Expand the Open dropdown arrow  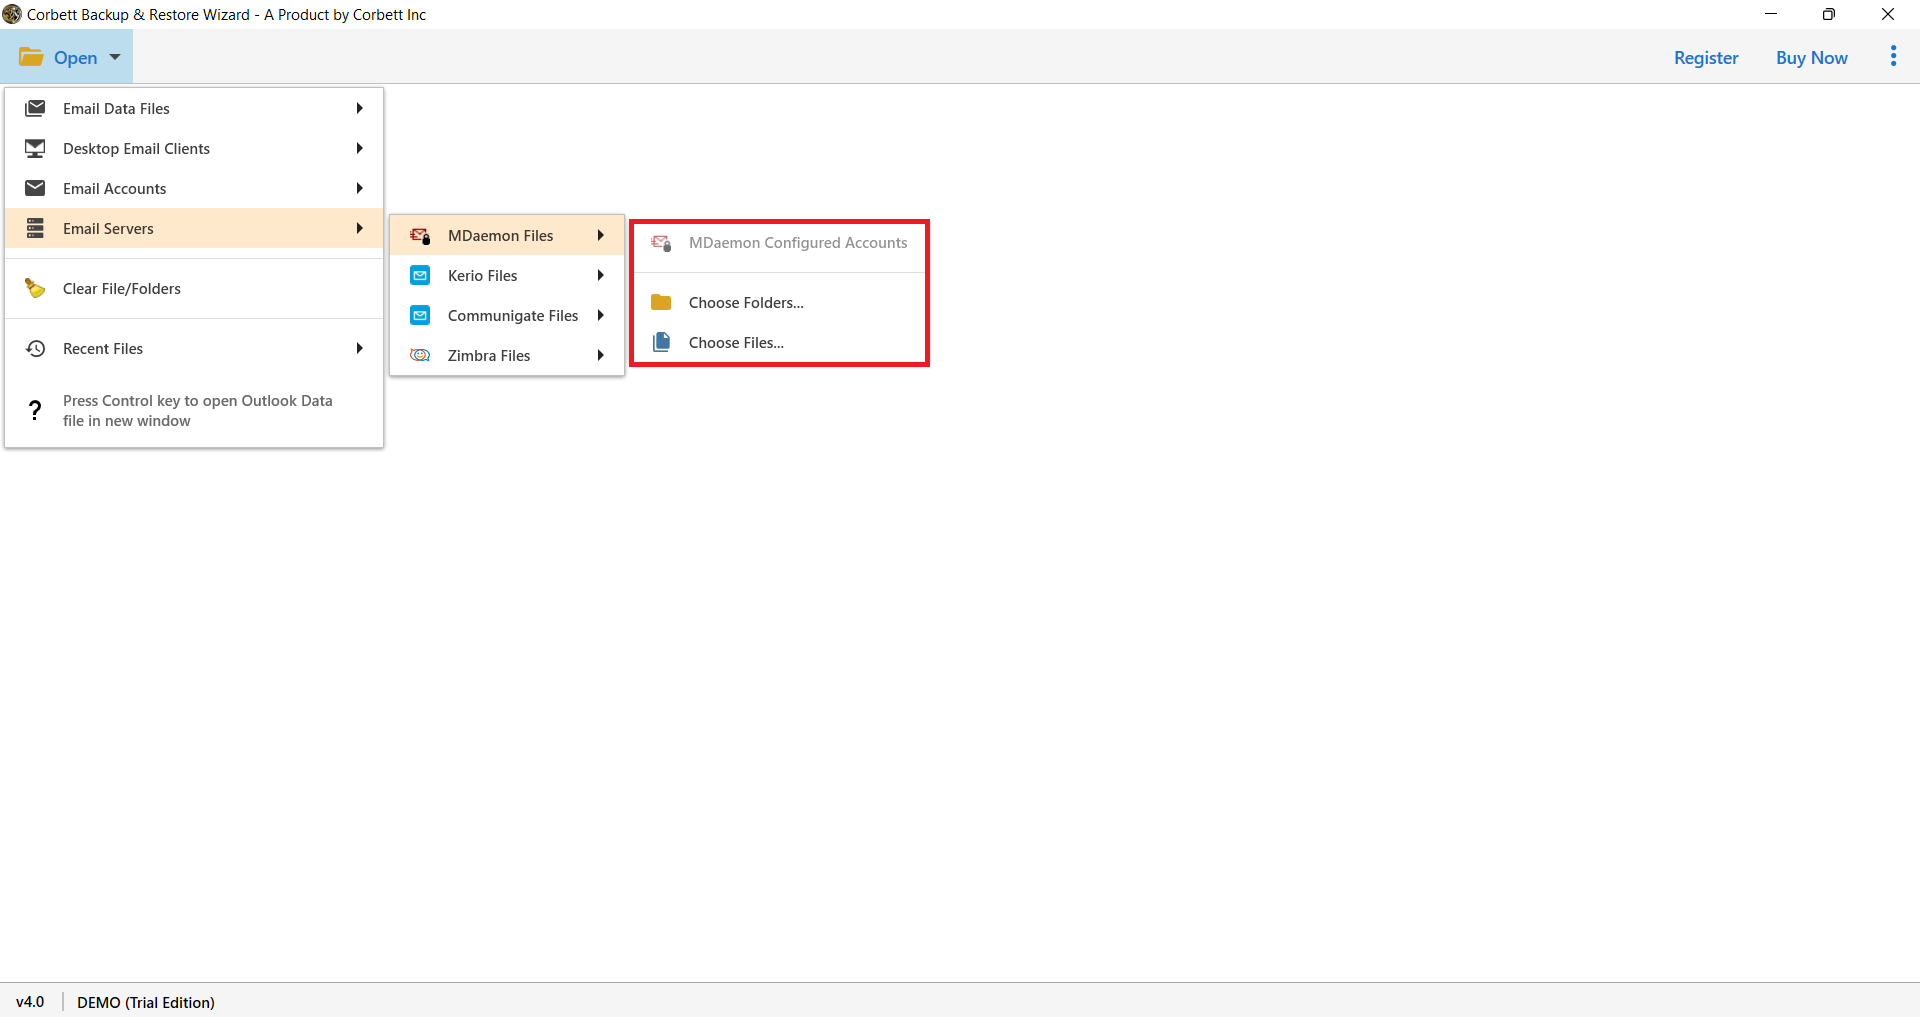point(115,57)
